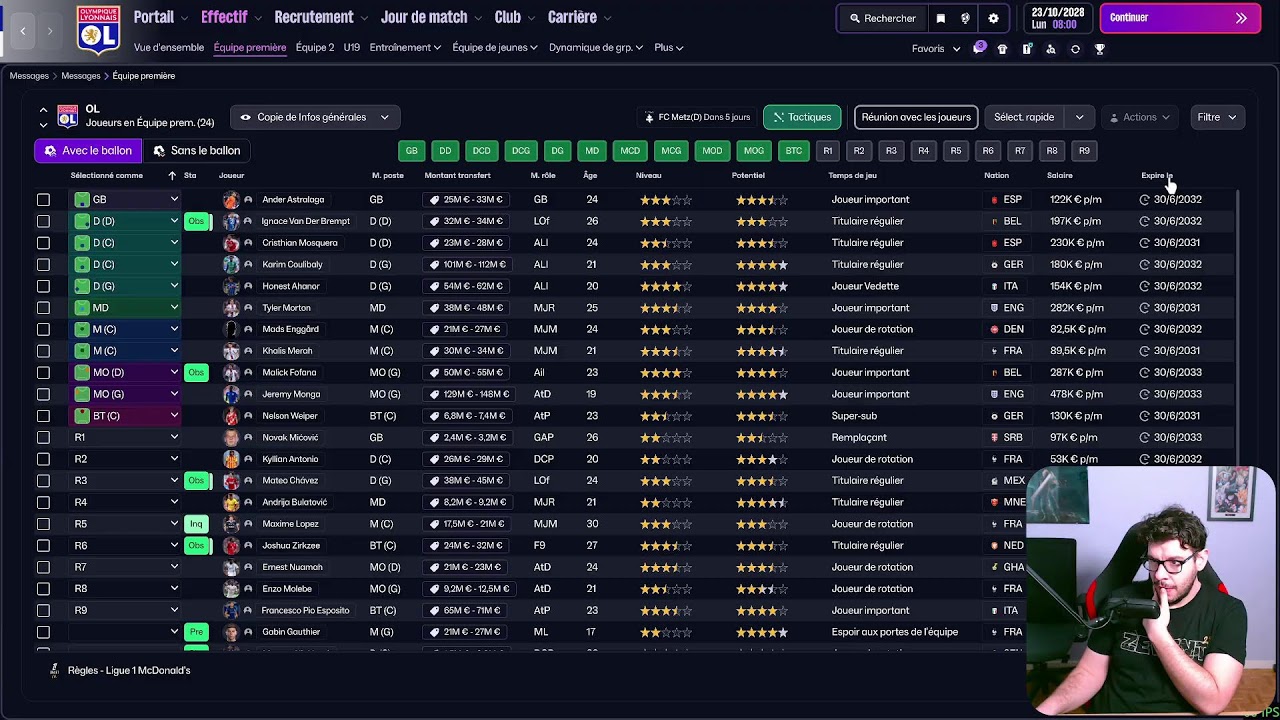1280x720 pixels.
Task: Open the Carrière main menu
Action: coord(578,17)
